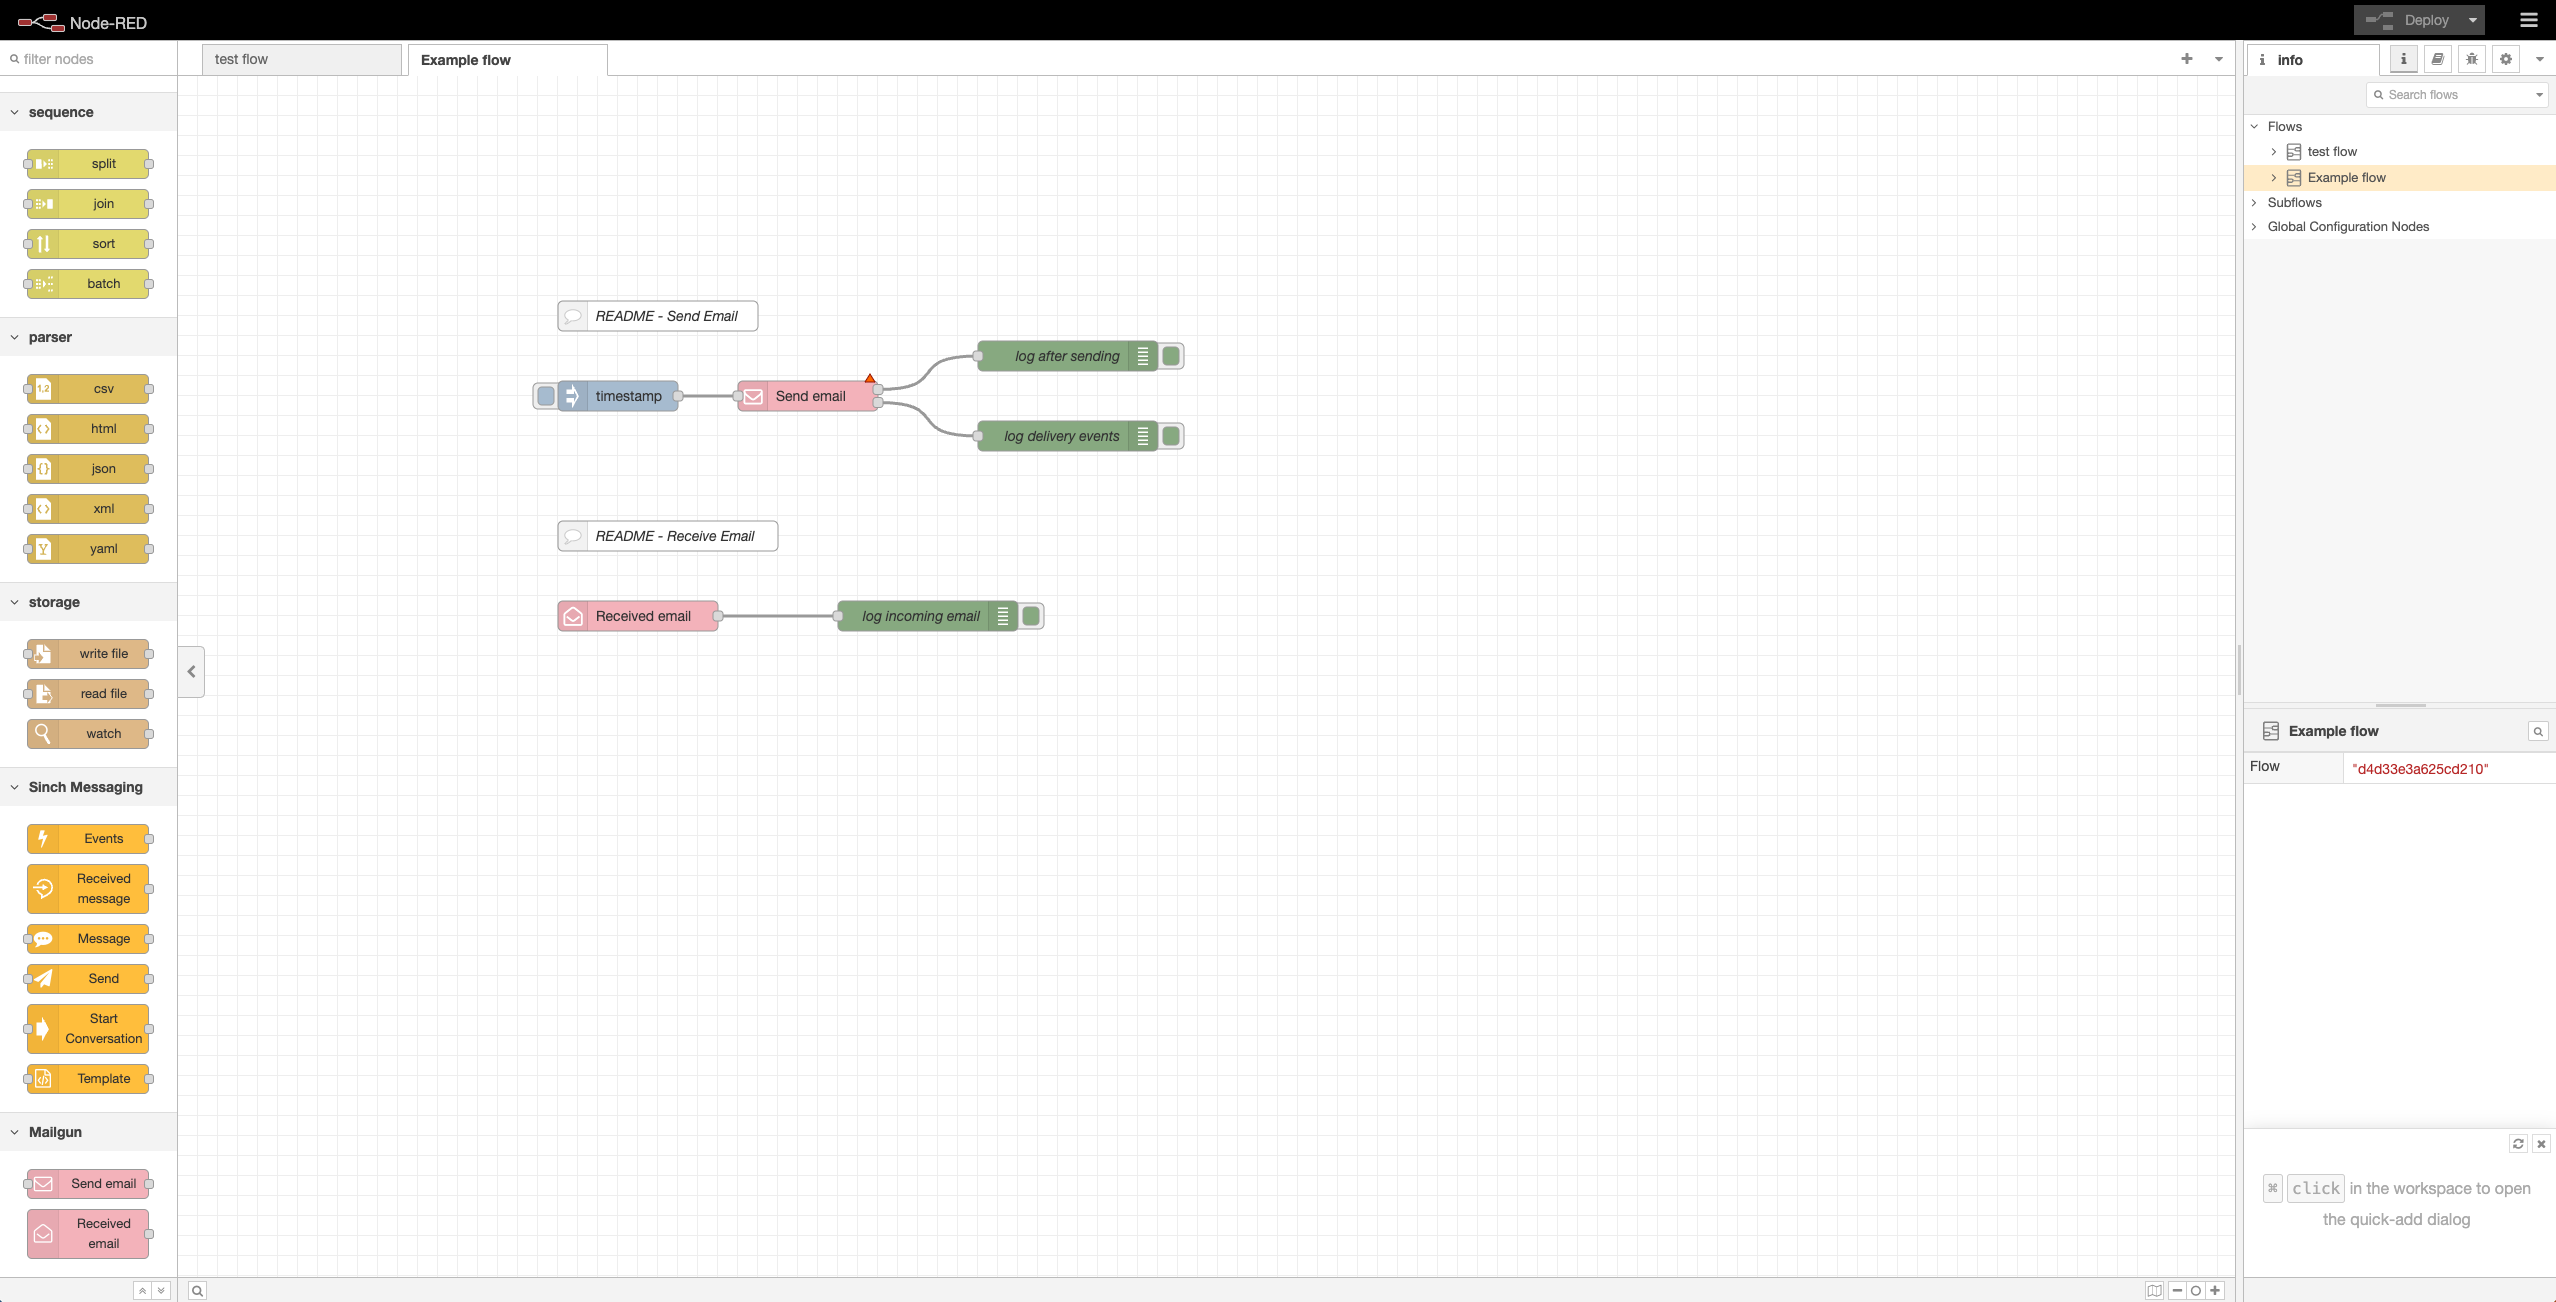Expand Global Configuration Nodes tree item
Screen dimensions: 2556x1302
(x=2254, y=227)
